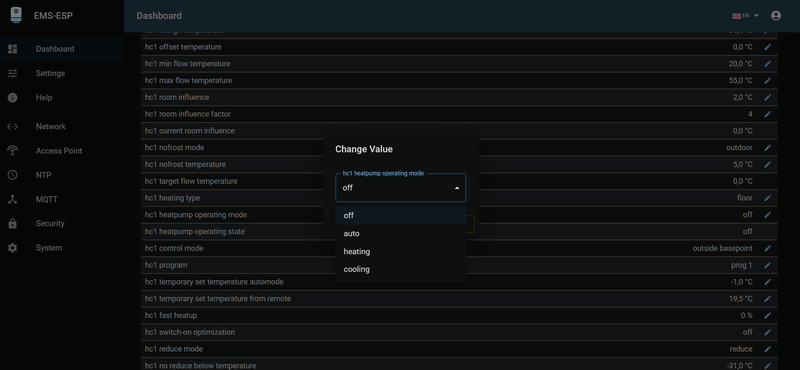Edit hc1 no reduce below temperature pencil
This screenshot has width=800, height=370.
[767, 365]
